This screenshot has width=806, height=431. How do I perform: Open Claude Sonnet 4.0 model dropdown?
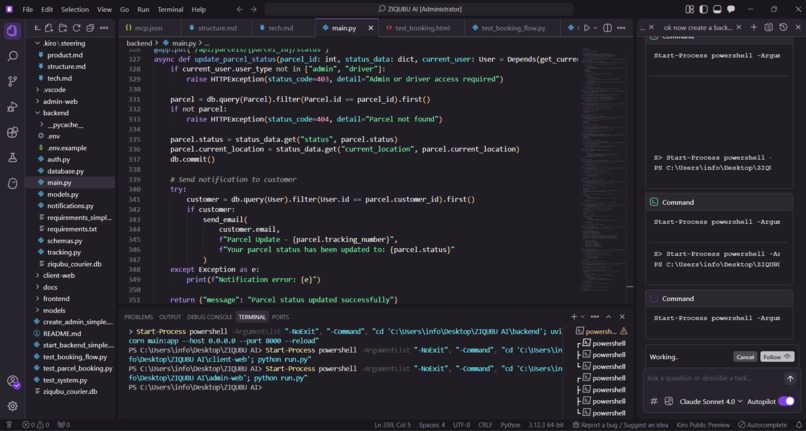(x=711, y=401)
